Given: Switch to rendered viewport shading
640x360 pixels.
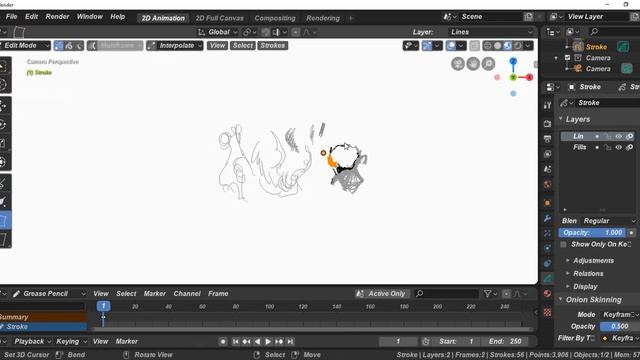Looking at the screenshot, I should coord(518,46).
